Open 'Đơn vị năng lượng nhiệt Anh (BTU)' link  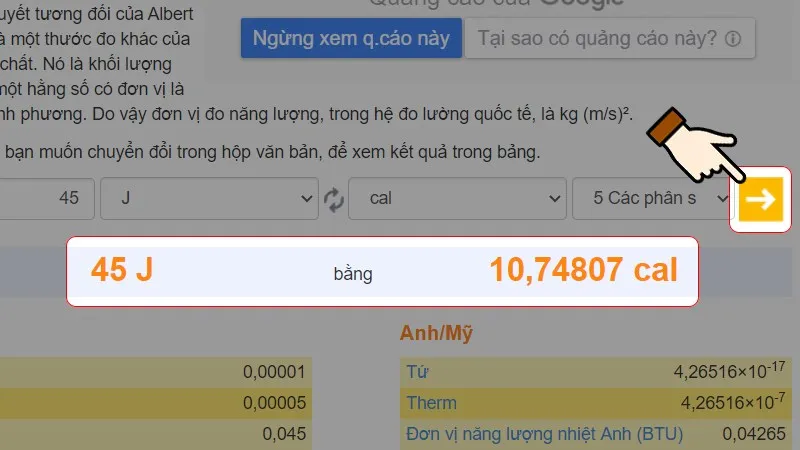click(x=544, y=434)
